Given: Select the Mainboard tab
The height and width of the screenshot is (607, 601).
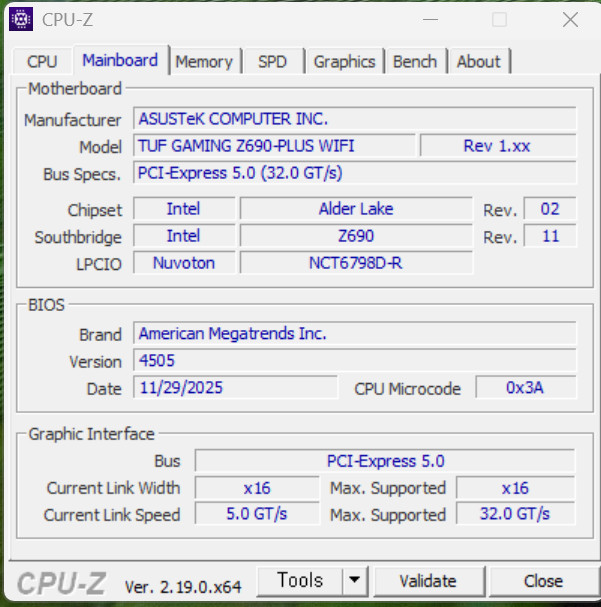Looking at the screenshot, I should [120, 60].
